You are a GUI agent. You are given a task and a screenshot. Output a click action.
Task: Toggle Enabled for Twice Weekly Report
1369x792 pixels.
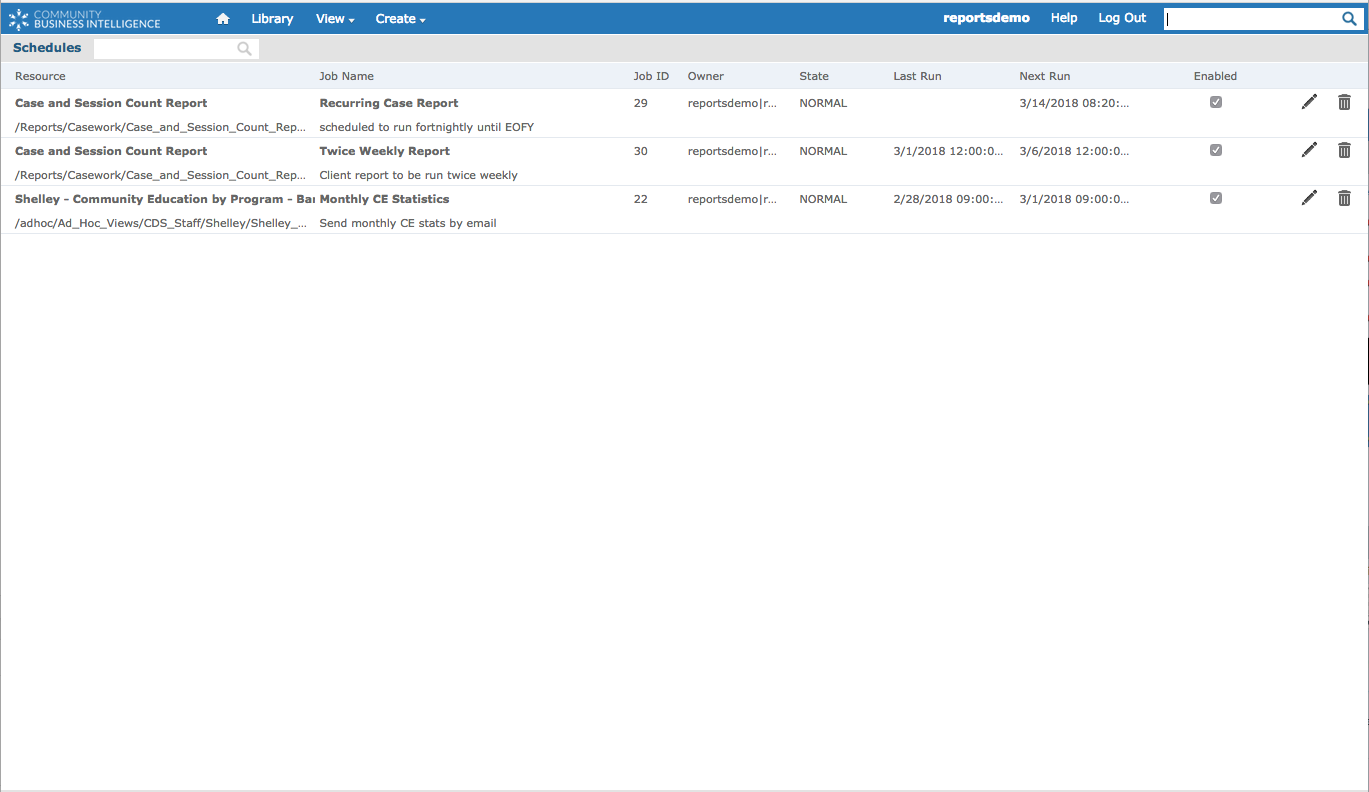(1216, 150)
